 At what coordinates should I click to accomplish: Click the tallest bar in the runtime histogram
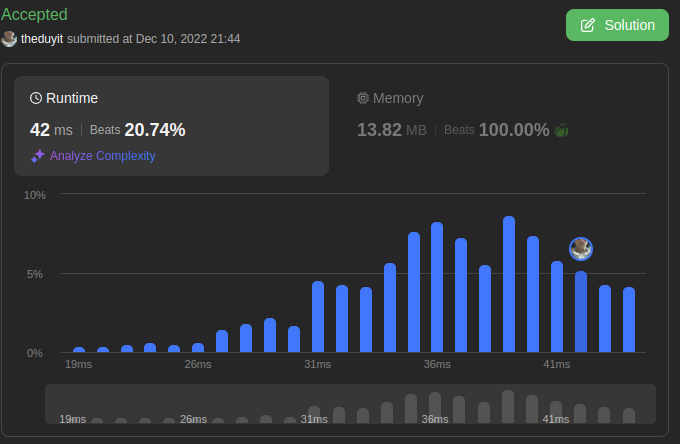pos(509,285)
